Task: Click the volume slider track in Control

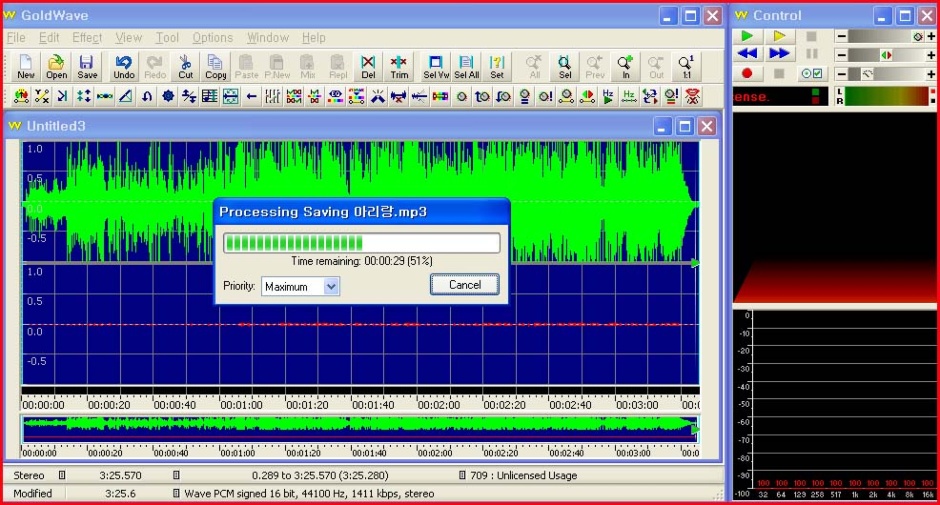Action: coord(886,37)
